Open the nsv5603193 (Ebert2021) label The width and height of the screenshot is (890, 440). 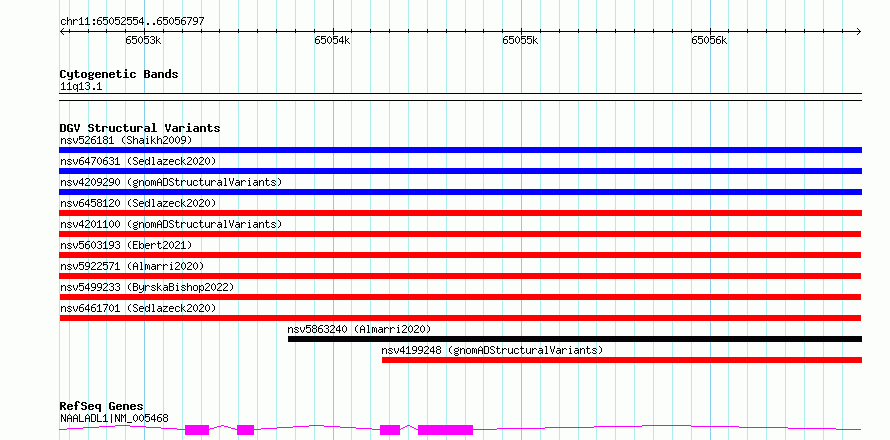click(x=126, y=245)
